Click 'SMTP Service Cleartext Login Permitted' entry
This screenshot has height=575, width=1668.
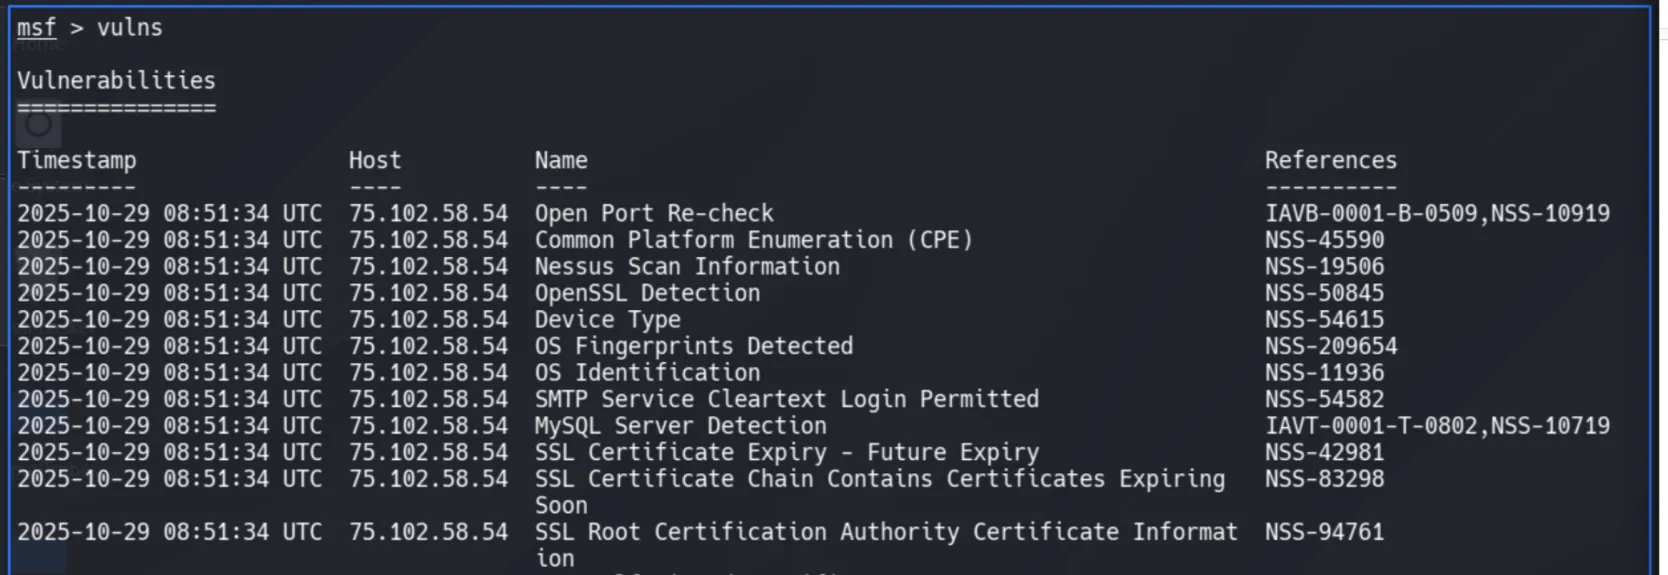click(x=787, y=399)
